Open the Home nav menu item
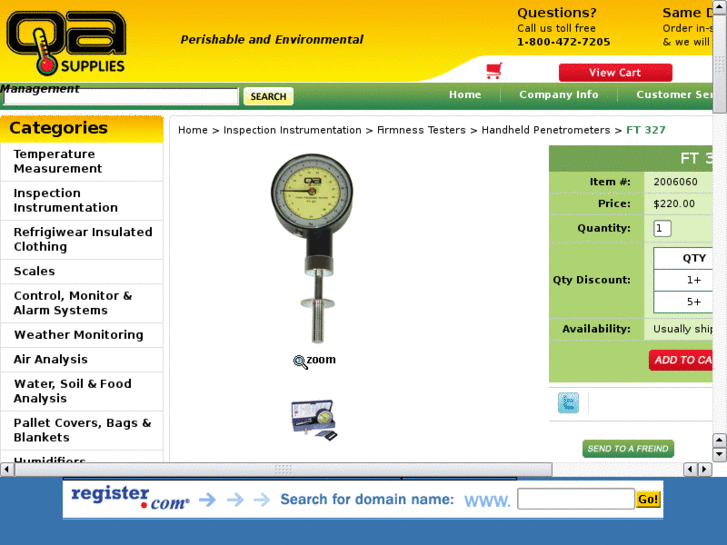The height and width of the screenshot is (545, 727). coord(465,95)
